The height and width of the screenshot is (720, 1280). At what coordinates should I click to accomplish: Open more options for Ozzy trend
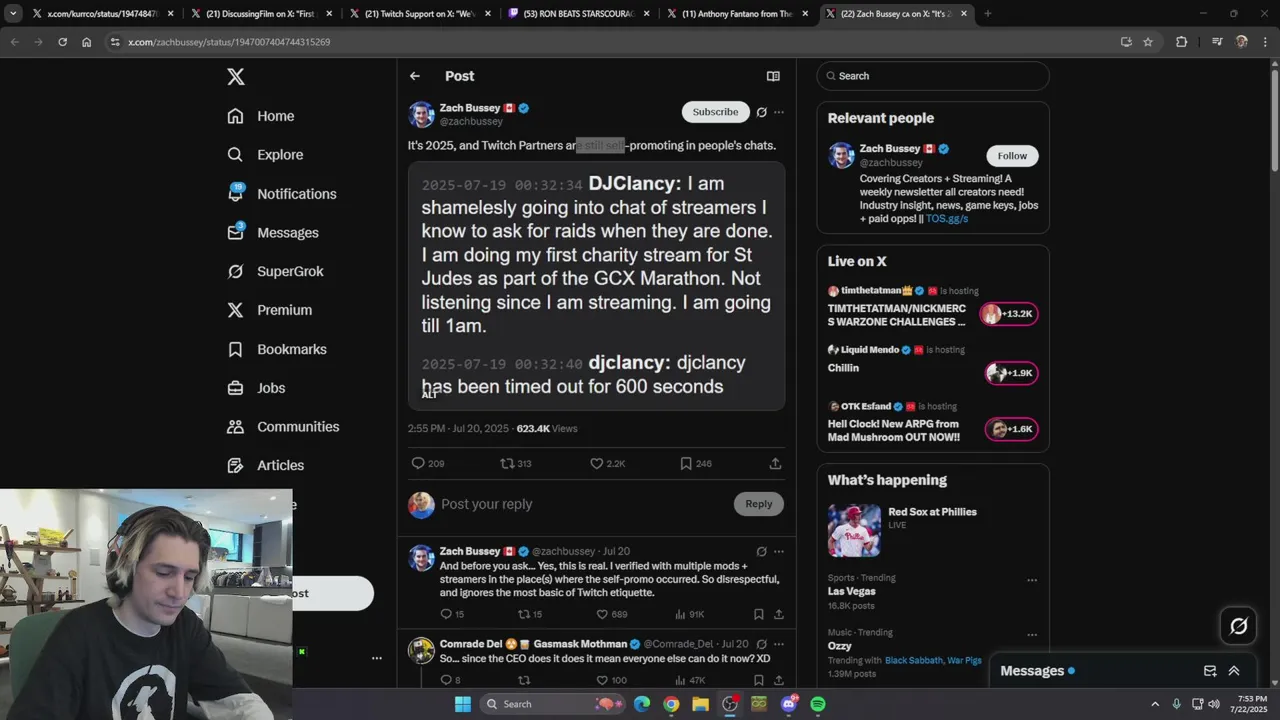point(1032,633)
